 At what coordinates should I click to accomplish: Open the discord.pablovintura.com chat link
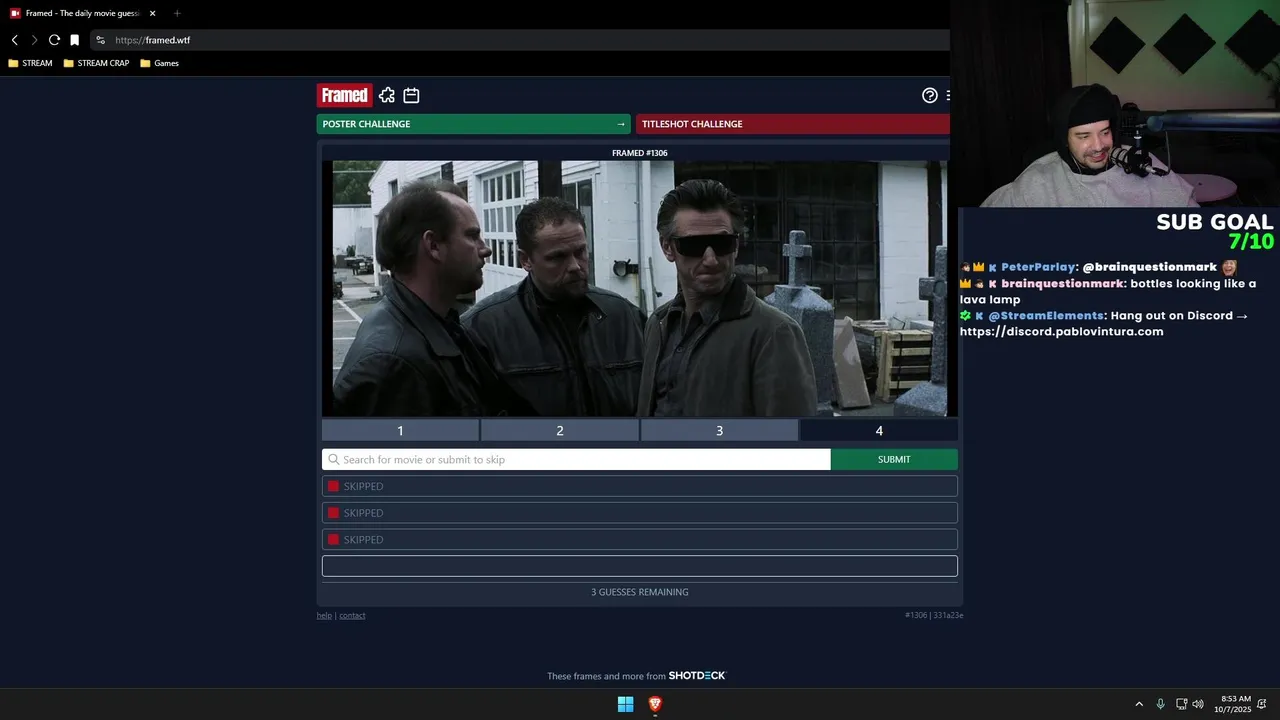[x=1062, y=331]
